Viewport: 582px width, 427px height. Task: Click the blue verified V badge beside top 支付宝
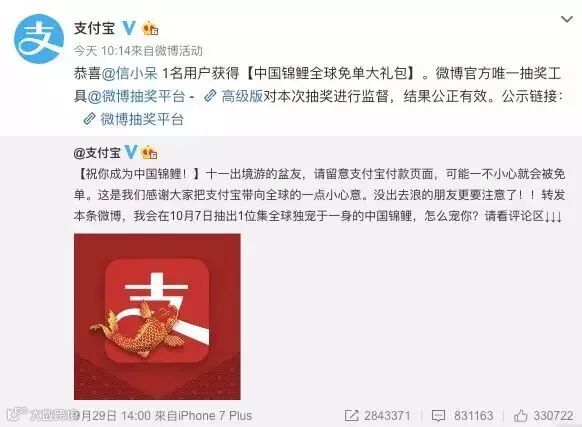(129, 28)
